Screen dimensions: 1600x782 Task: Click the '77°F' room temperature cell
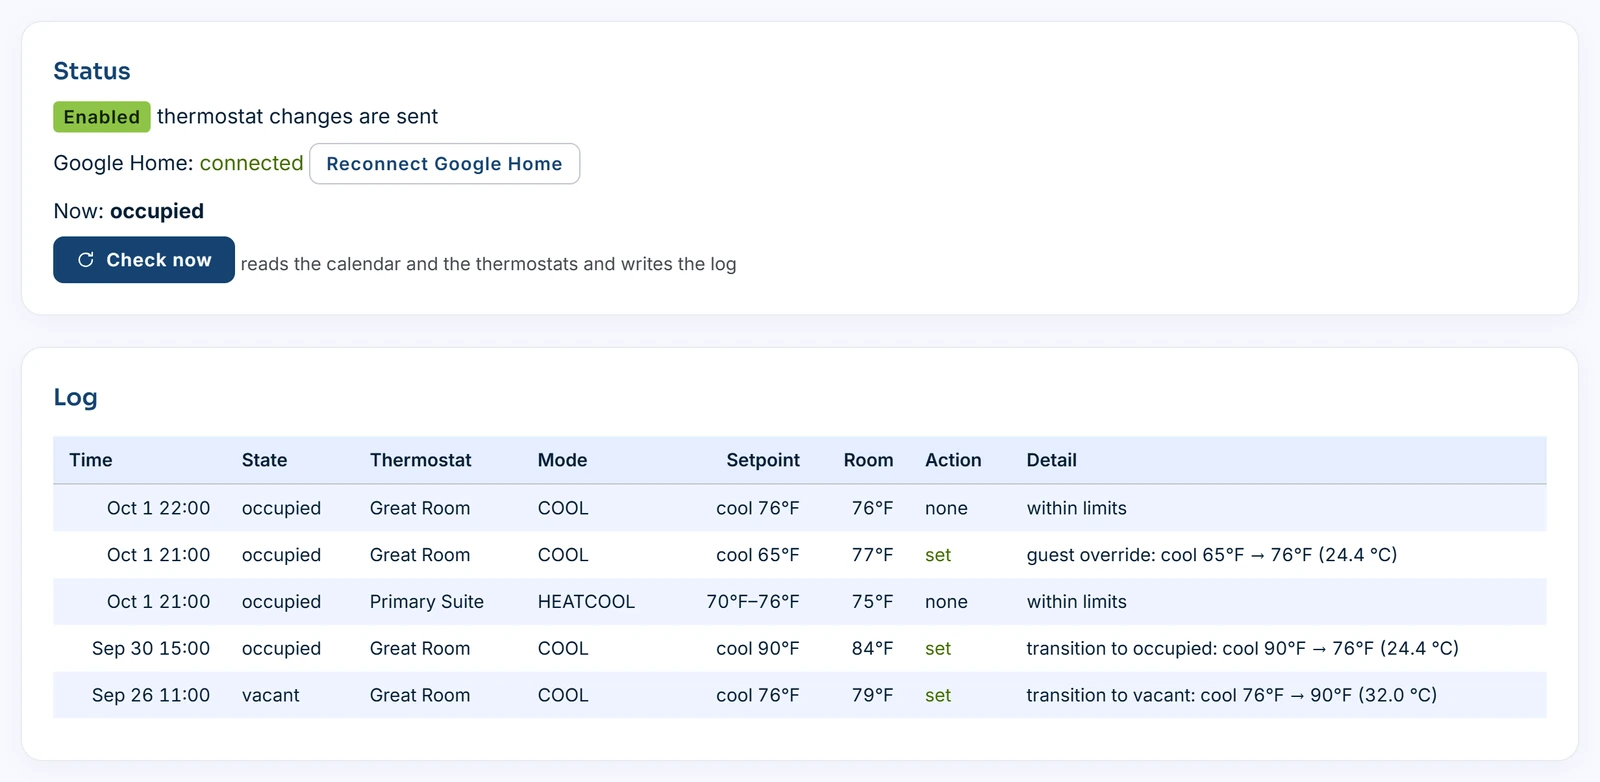[872, 555]
